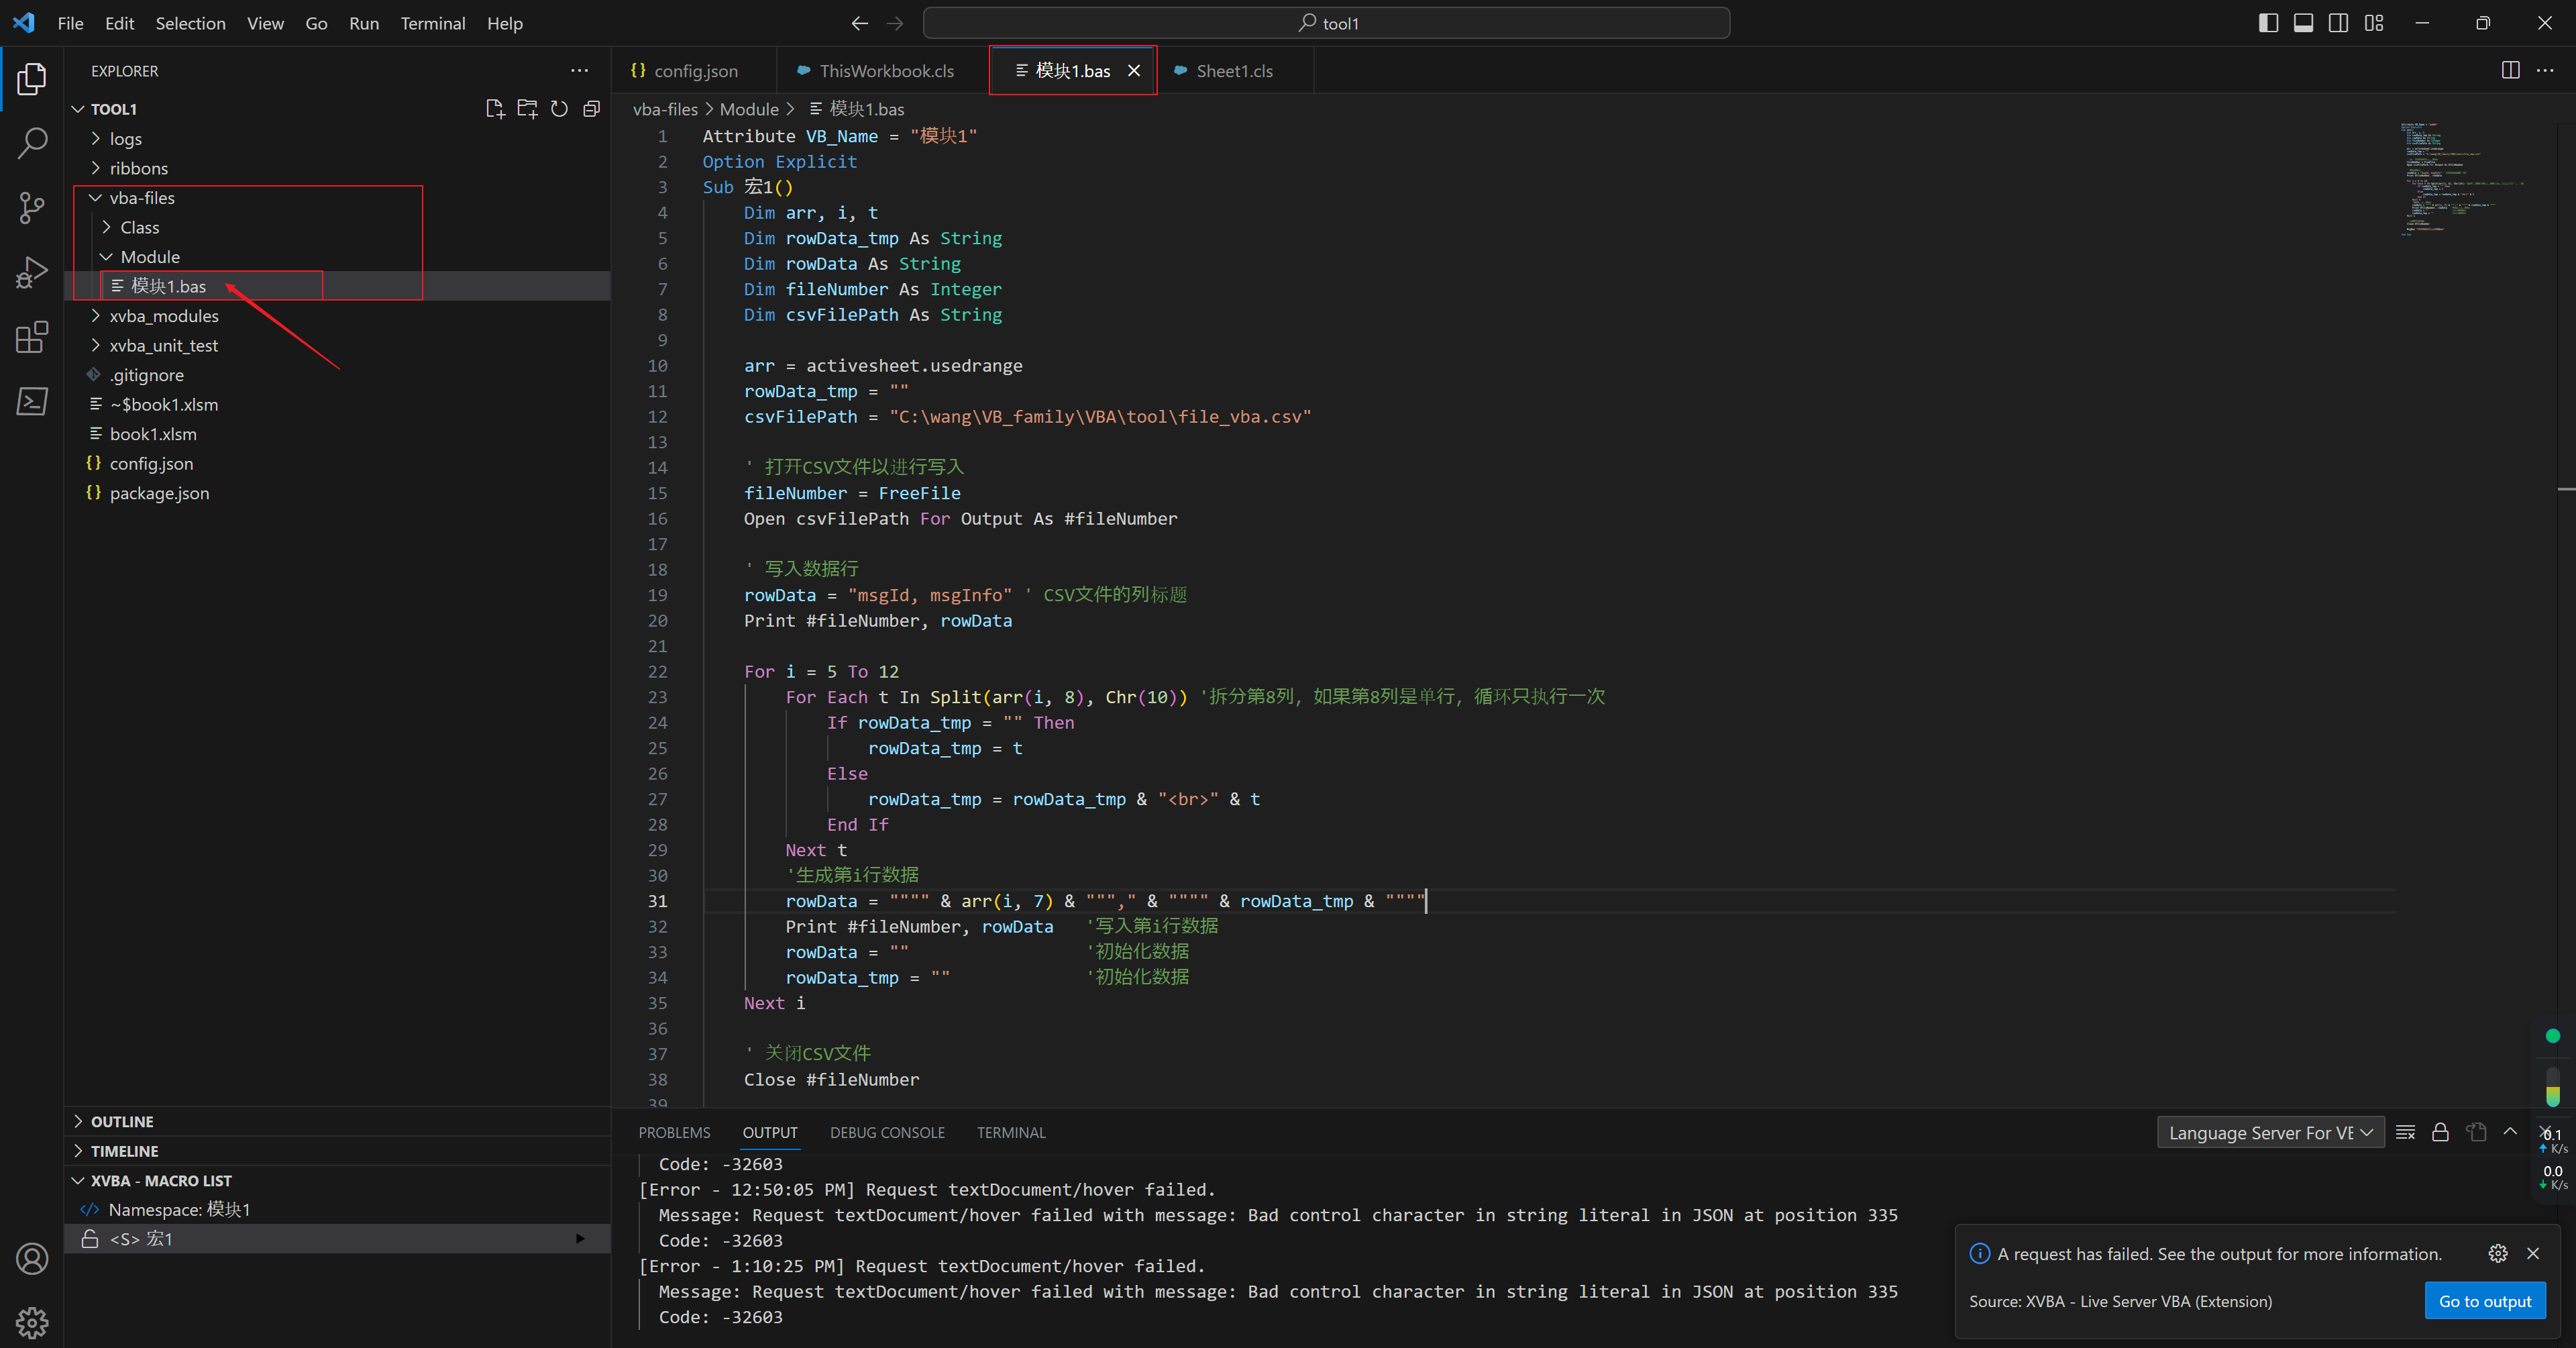Open the 模块1.bas file in Explorer
Screen dimensions: 2576x1348
coord(168,286)
